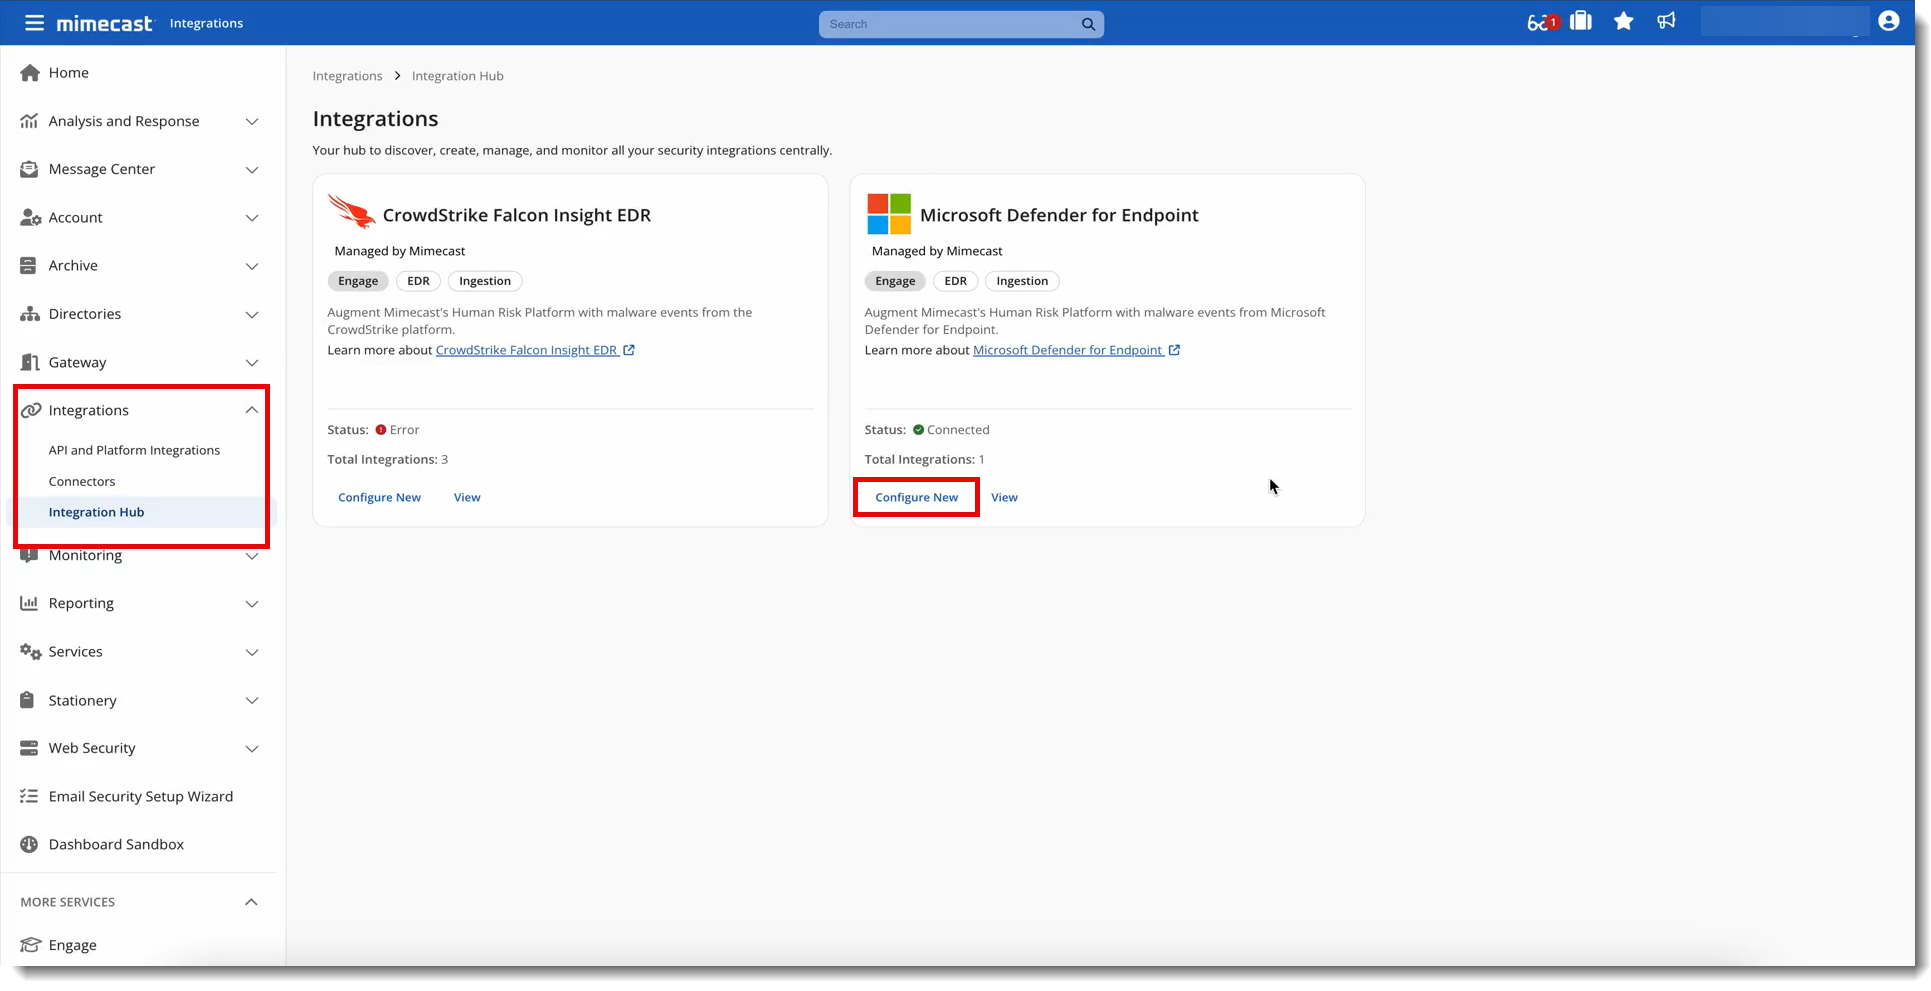Viewport: 1931px width, 991px height.
Task: Open the hamburger navigation menu
Action: [x=34, y=23]
